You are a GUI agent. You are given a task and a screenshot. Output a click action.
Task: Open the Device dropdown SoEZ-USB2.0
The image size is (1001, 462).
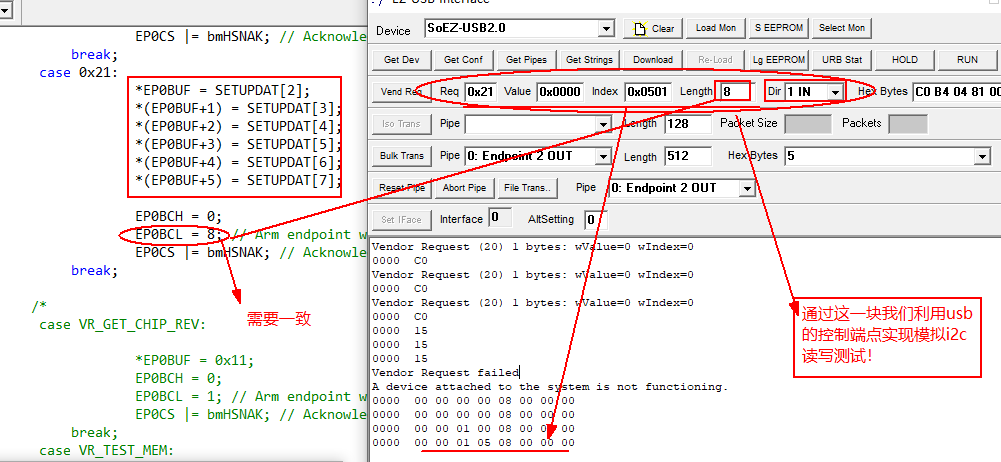click(x=607, y=29)
